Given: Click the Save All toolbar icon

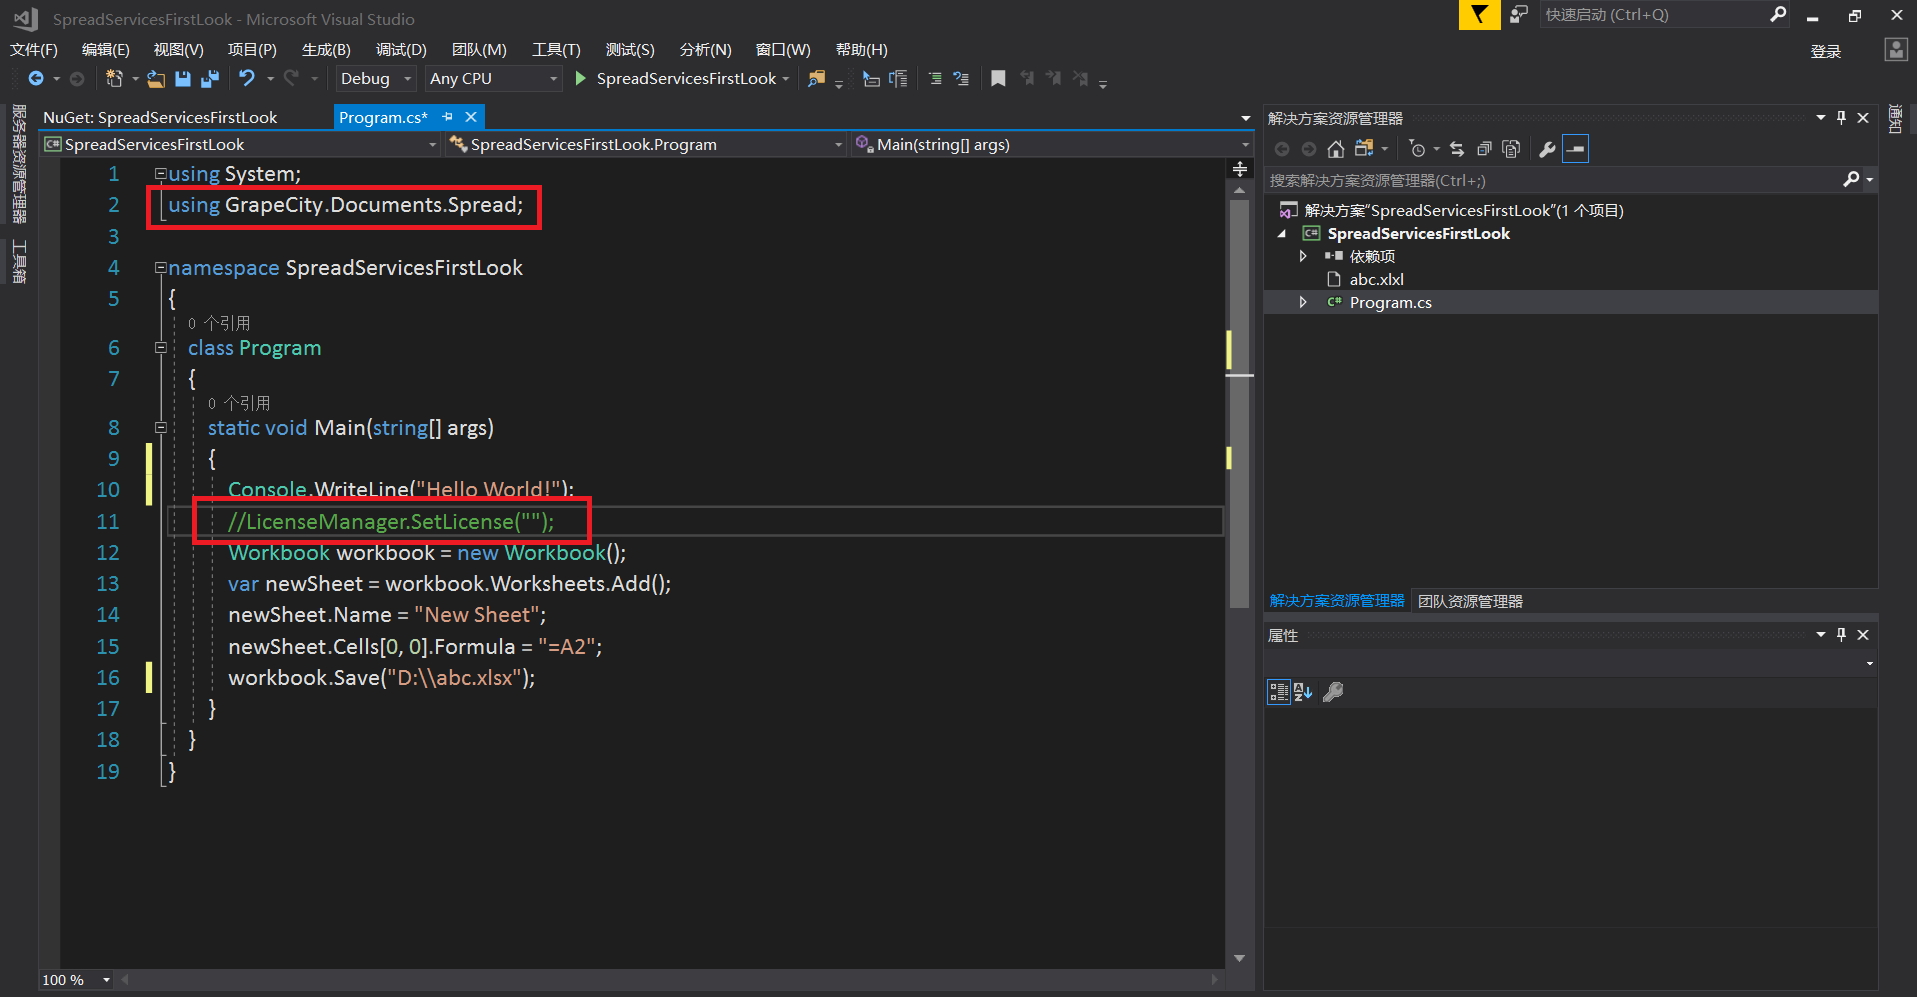Looking at the screenshot, I should coord(210,79).
